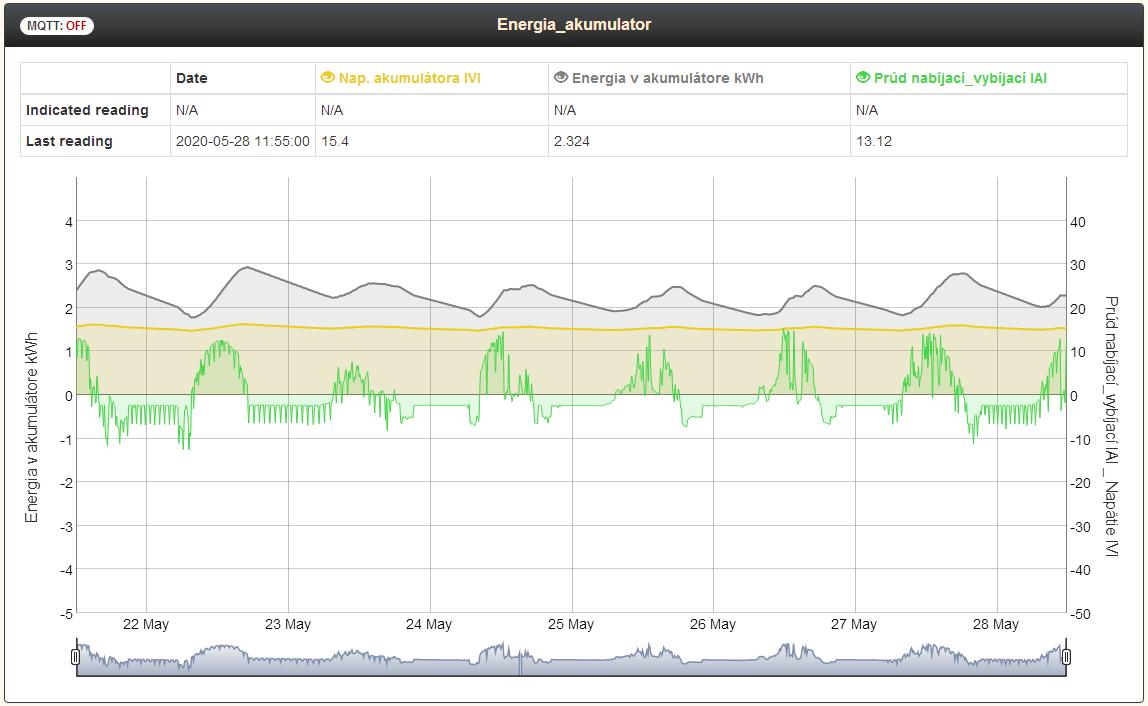The height and width of the screenshot is (706, 1148).
Task: Hide the yellow Nap. akumulátora series eye icon
Action: (x=327, y=77)
